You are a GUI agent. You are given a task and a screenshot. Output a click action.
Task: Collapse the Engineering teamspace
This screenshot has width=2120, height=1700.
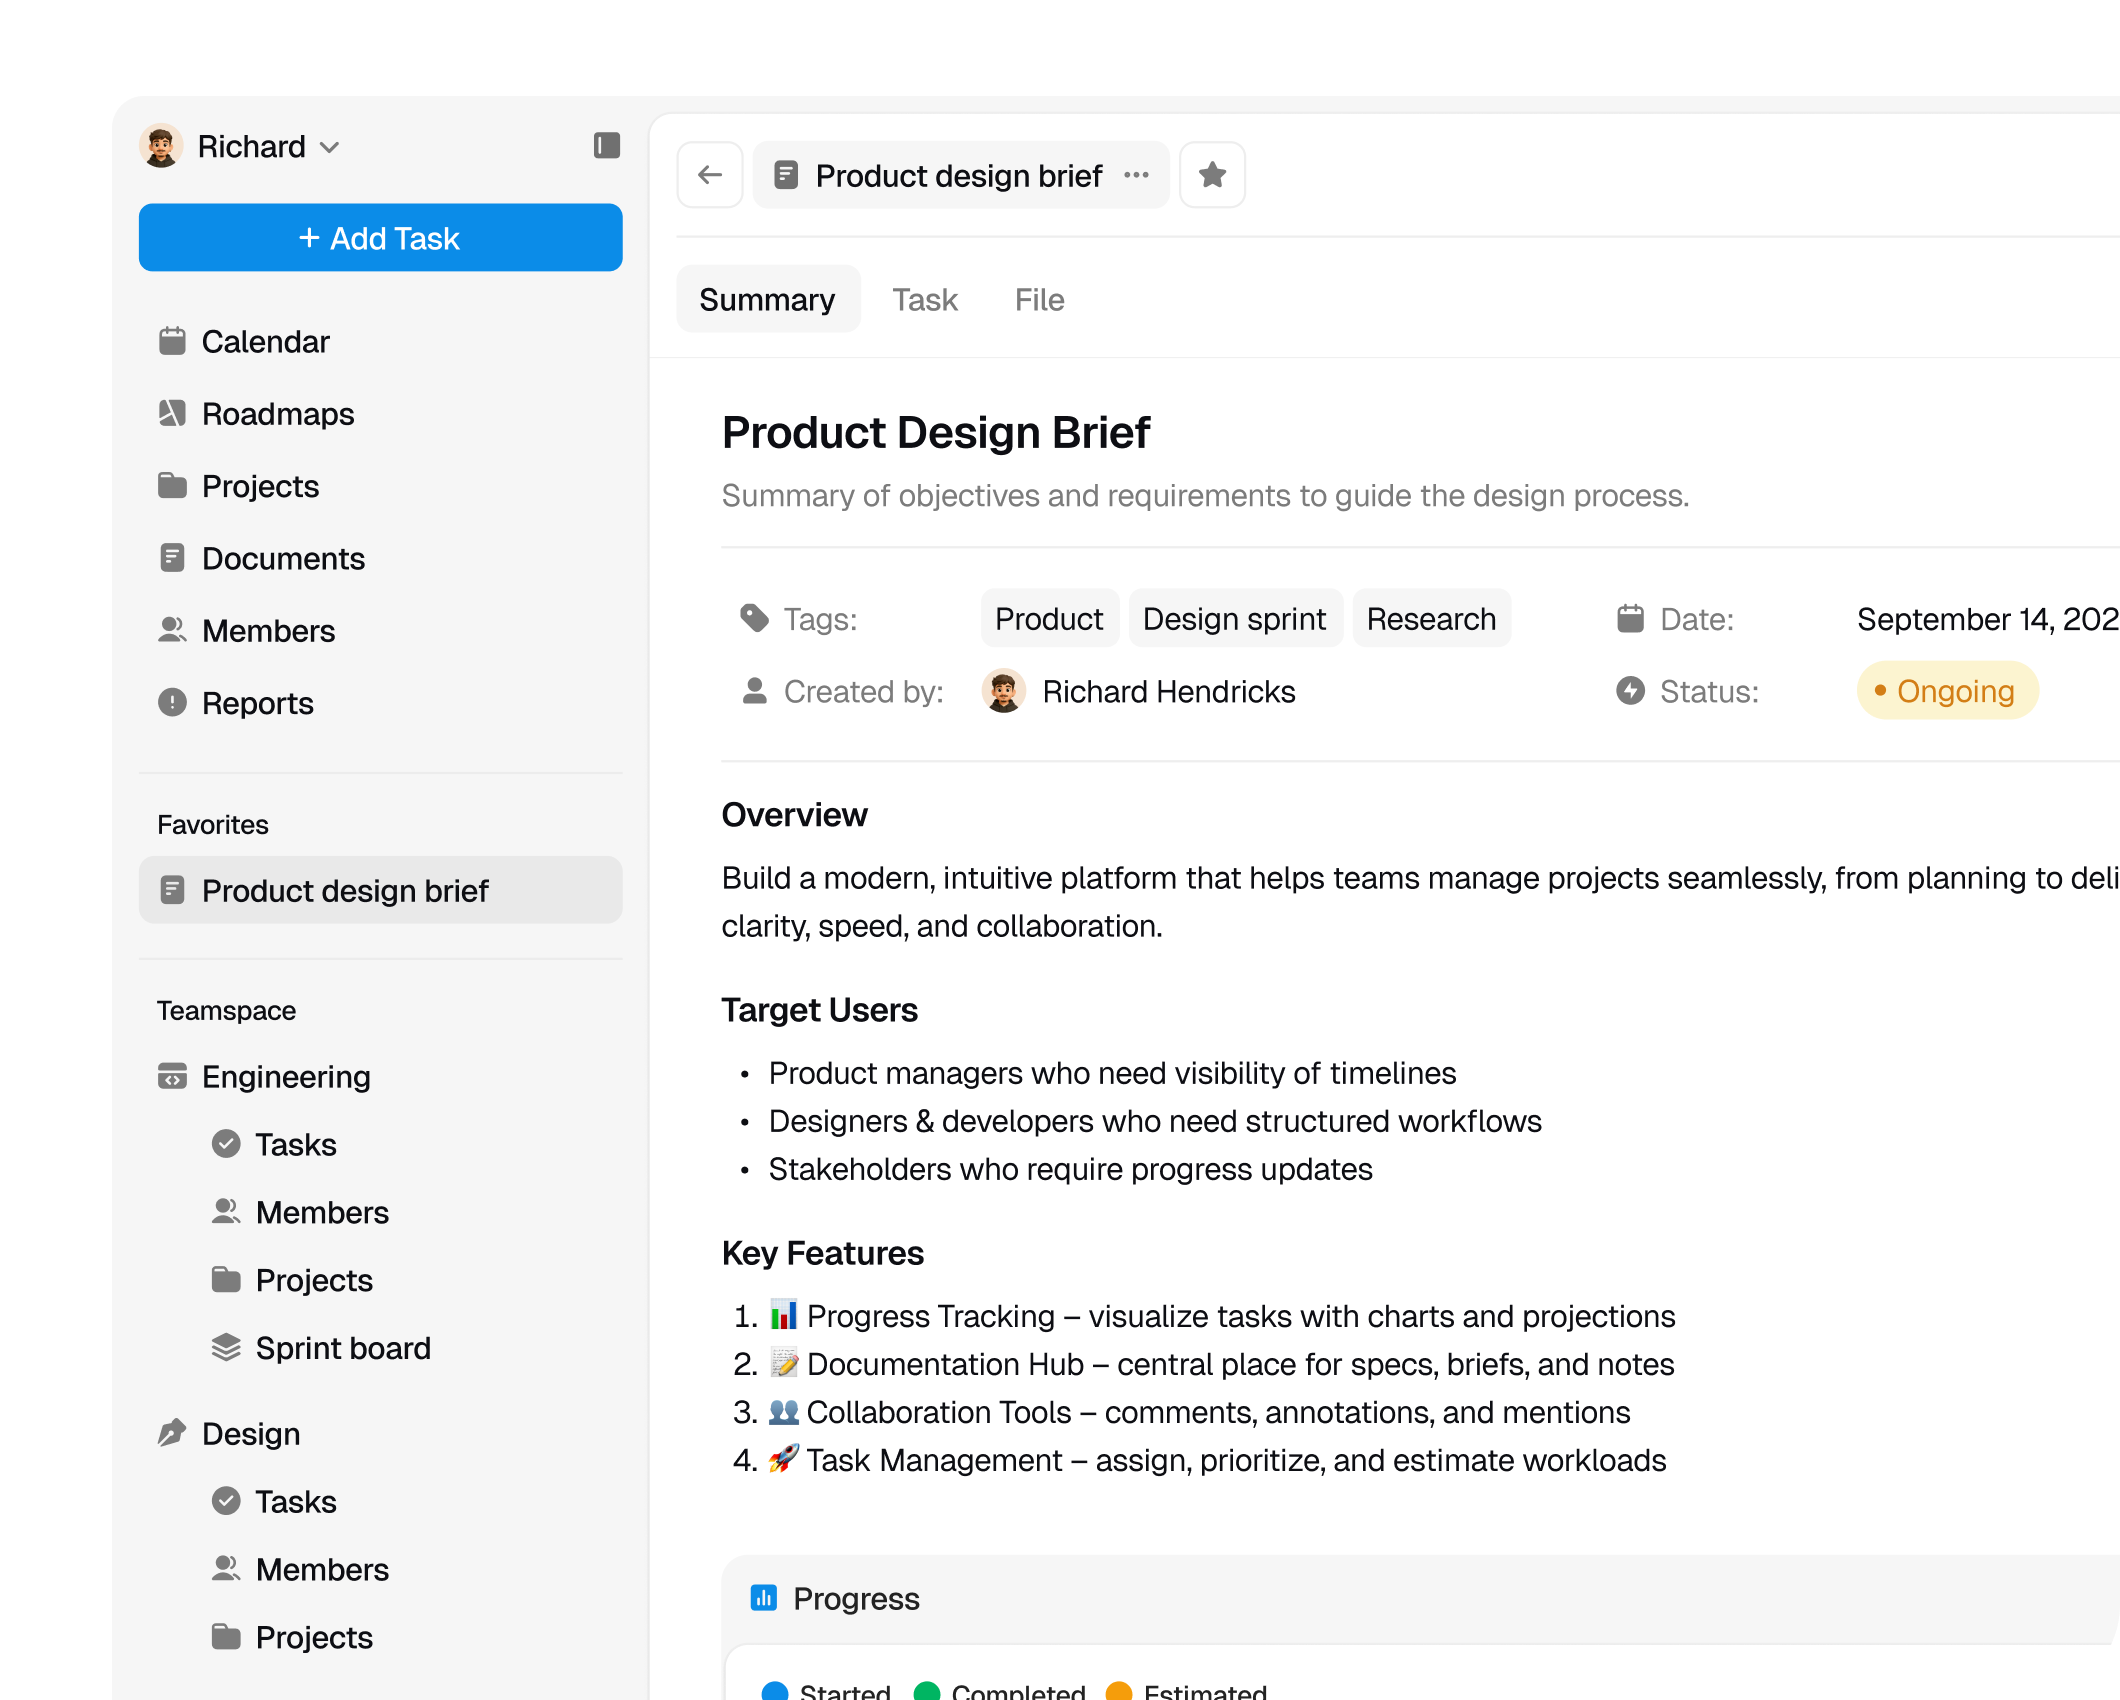tap(285, 1077)
